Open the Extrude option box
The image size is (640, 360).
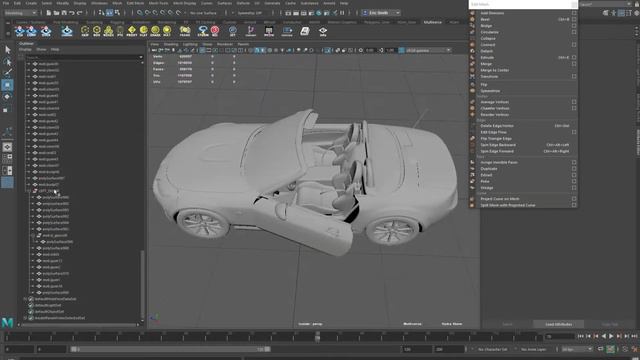(x=574, y=58)
